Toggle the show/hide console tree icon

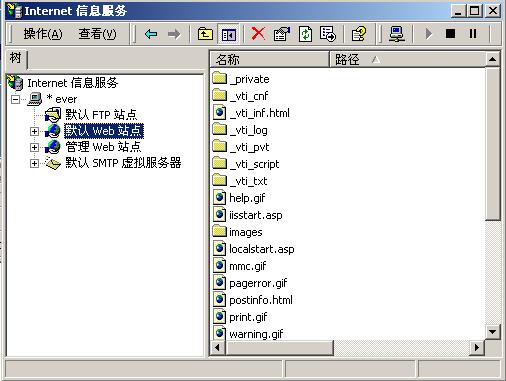pos(229,34)
